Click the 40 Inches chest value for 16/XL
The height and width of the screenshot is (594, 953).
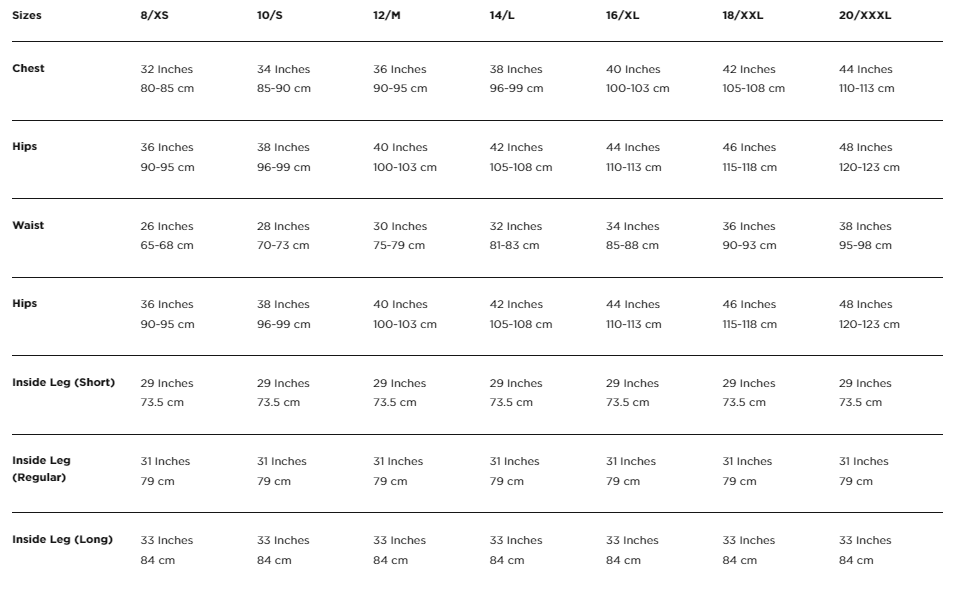[x=633, y=69]
